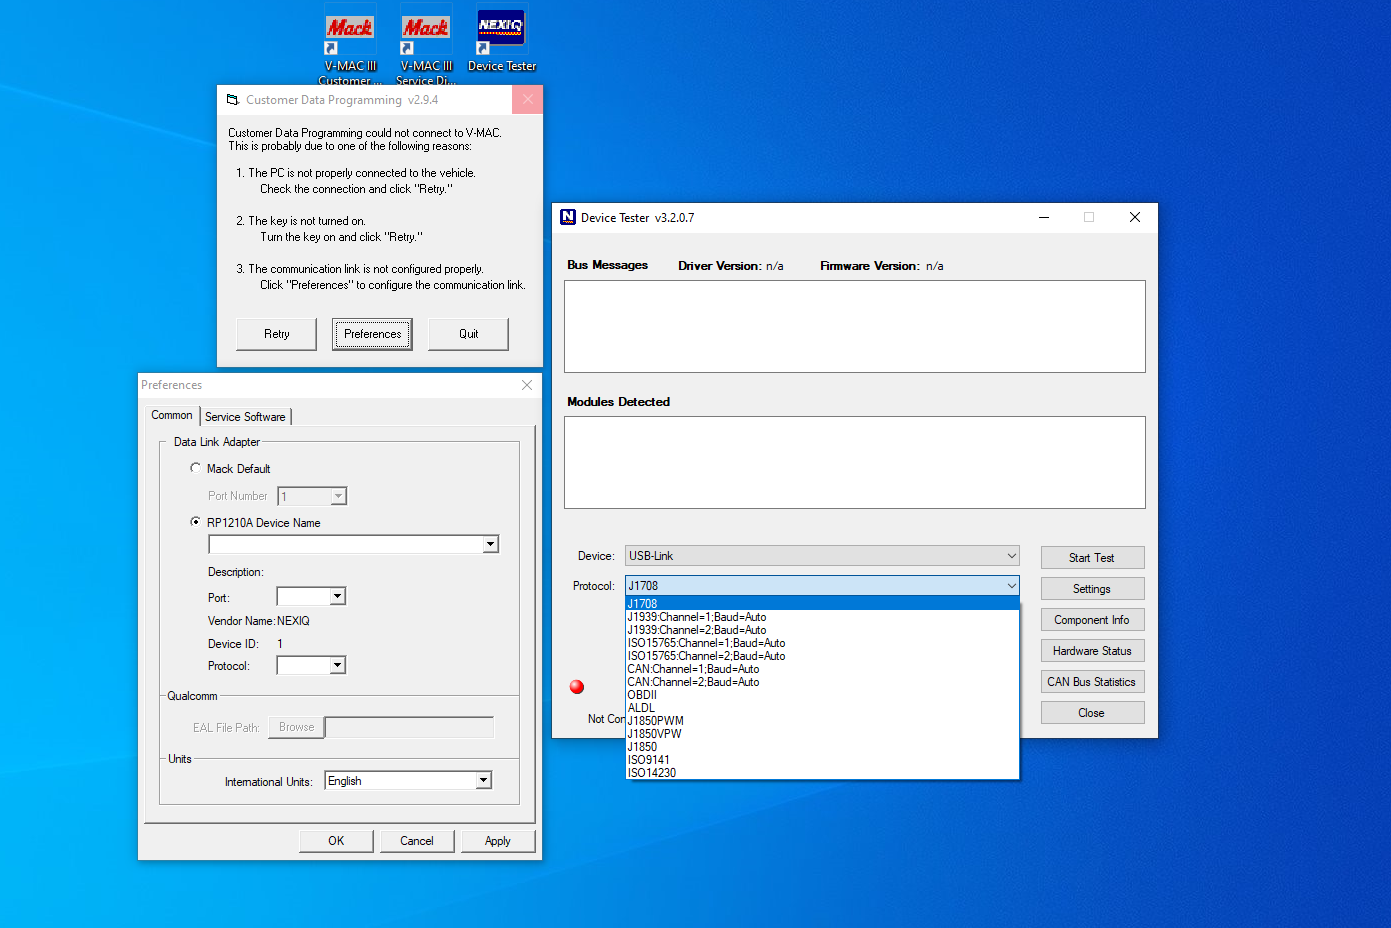
Task: Click Apply in the Preferences dialog
Action: tap(498, 840)
